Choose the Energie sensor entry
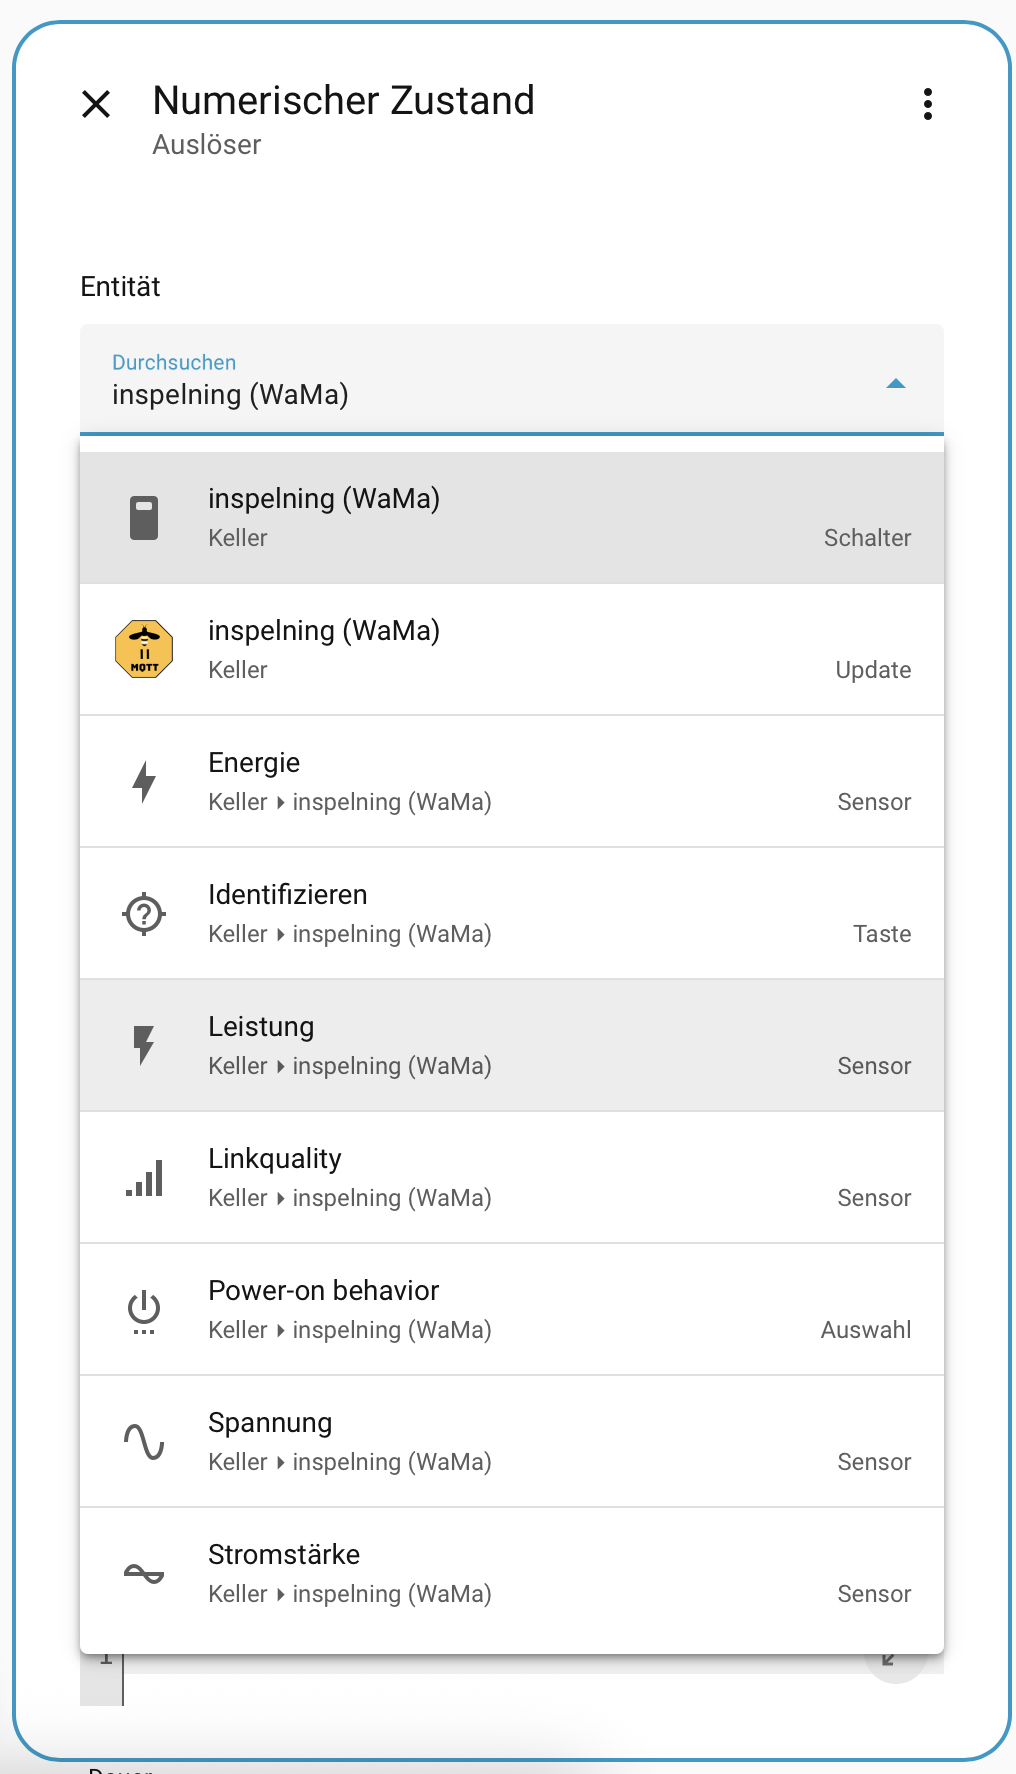 (512, 782)
